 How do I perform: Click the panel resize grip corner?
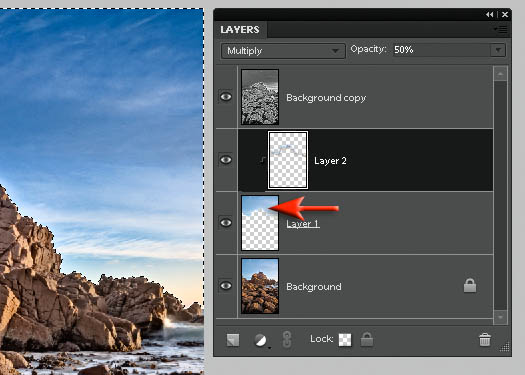coord(505,347)
